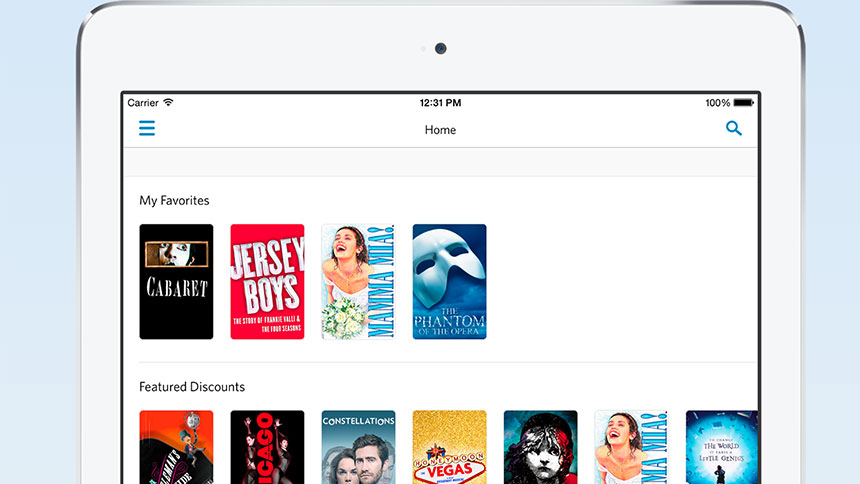Open the hamburger menu icon

click(x=147, y=128)
